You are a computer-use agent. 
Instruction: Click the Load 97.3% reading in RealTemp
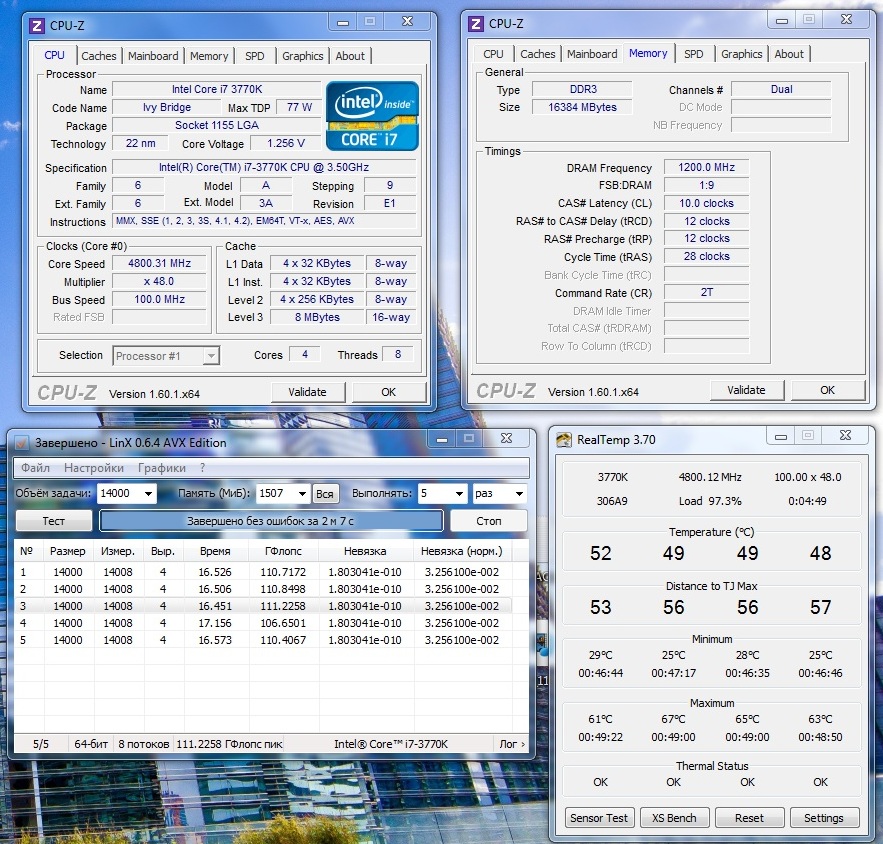pos(710,501)
